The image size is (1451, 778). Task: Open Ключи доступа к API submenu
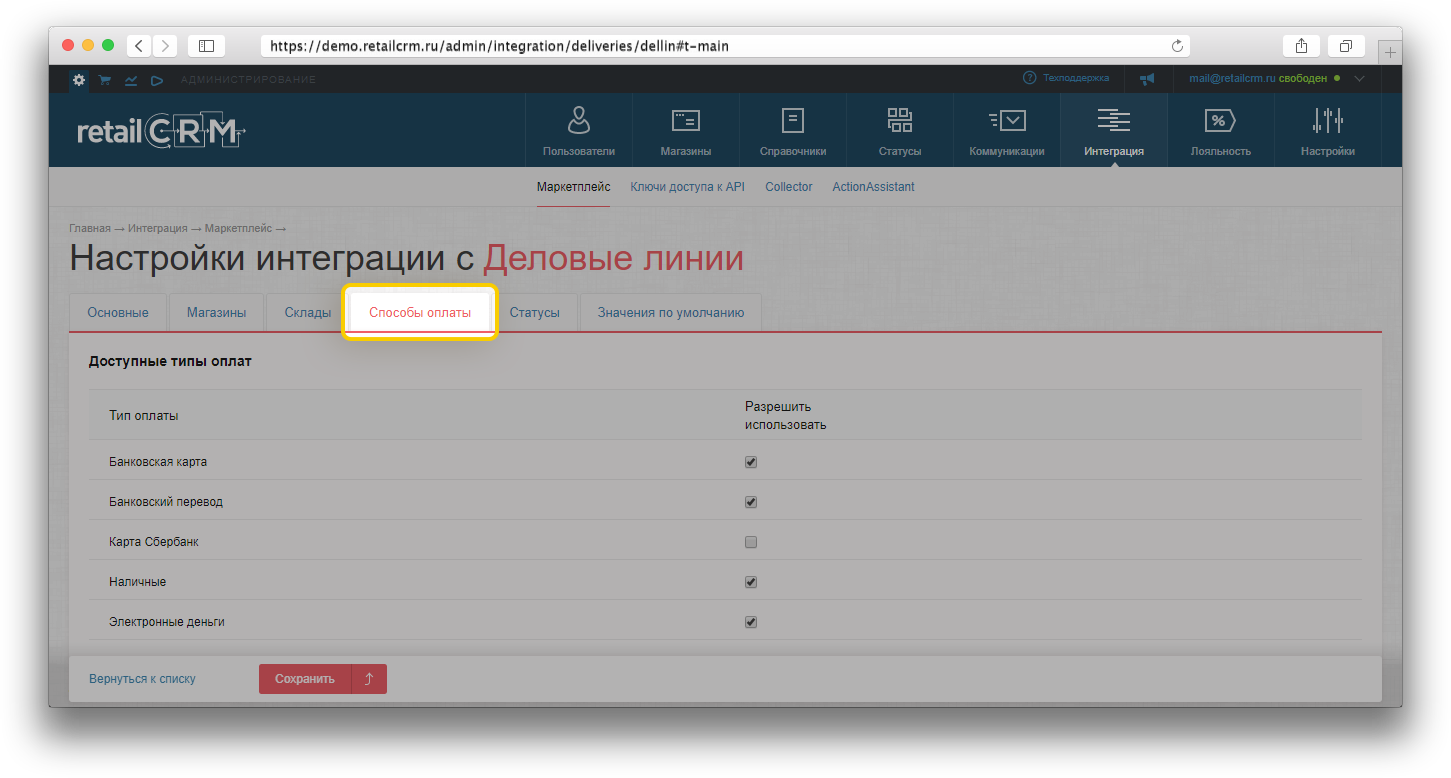[x=688, y=187]
